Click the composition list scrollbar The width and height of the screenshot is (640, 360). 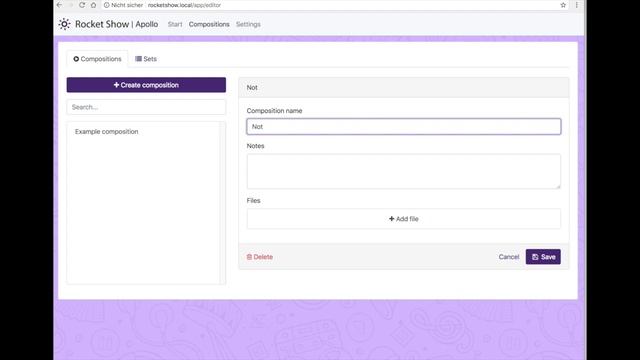pos(222,203)
